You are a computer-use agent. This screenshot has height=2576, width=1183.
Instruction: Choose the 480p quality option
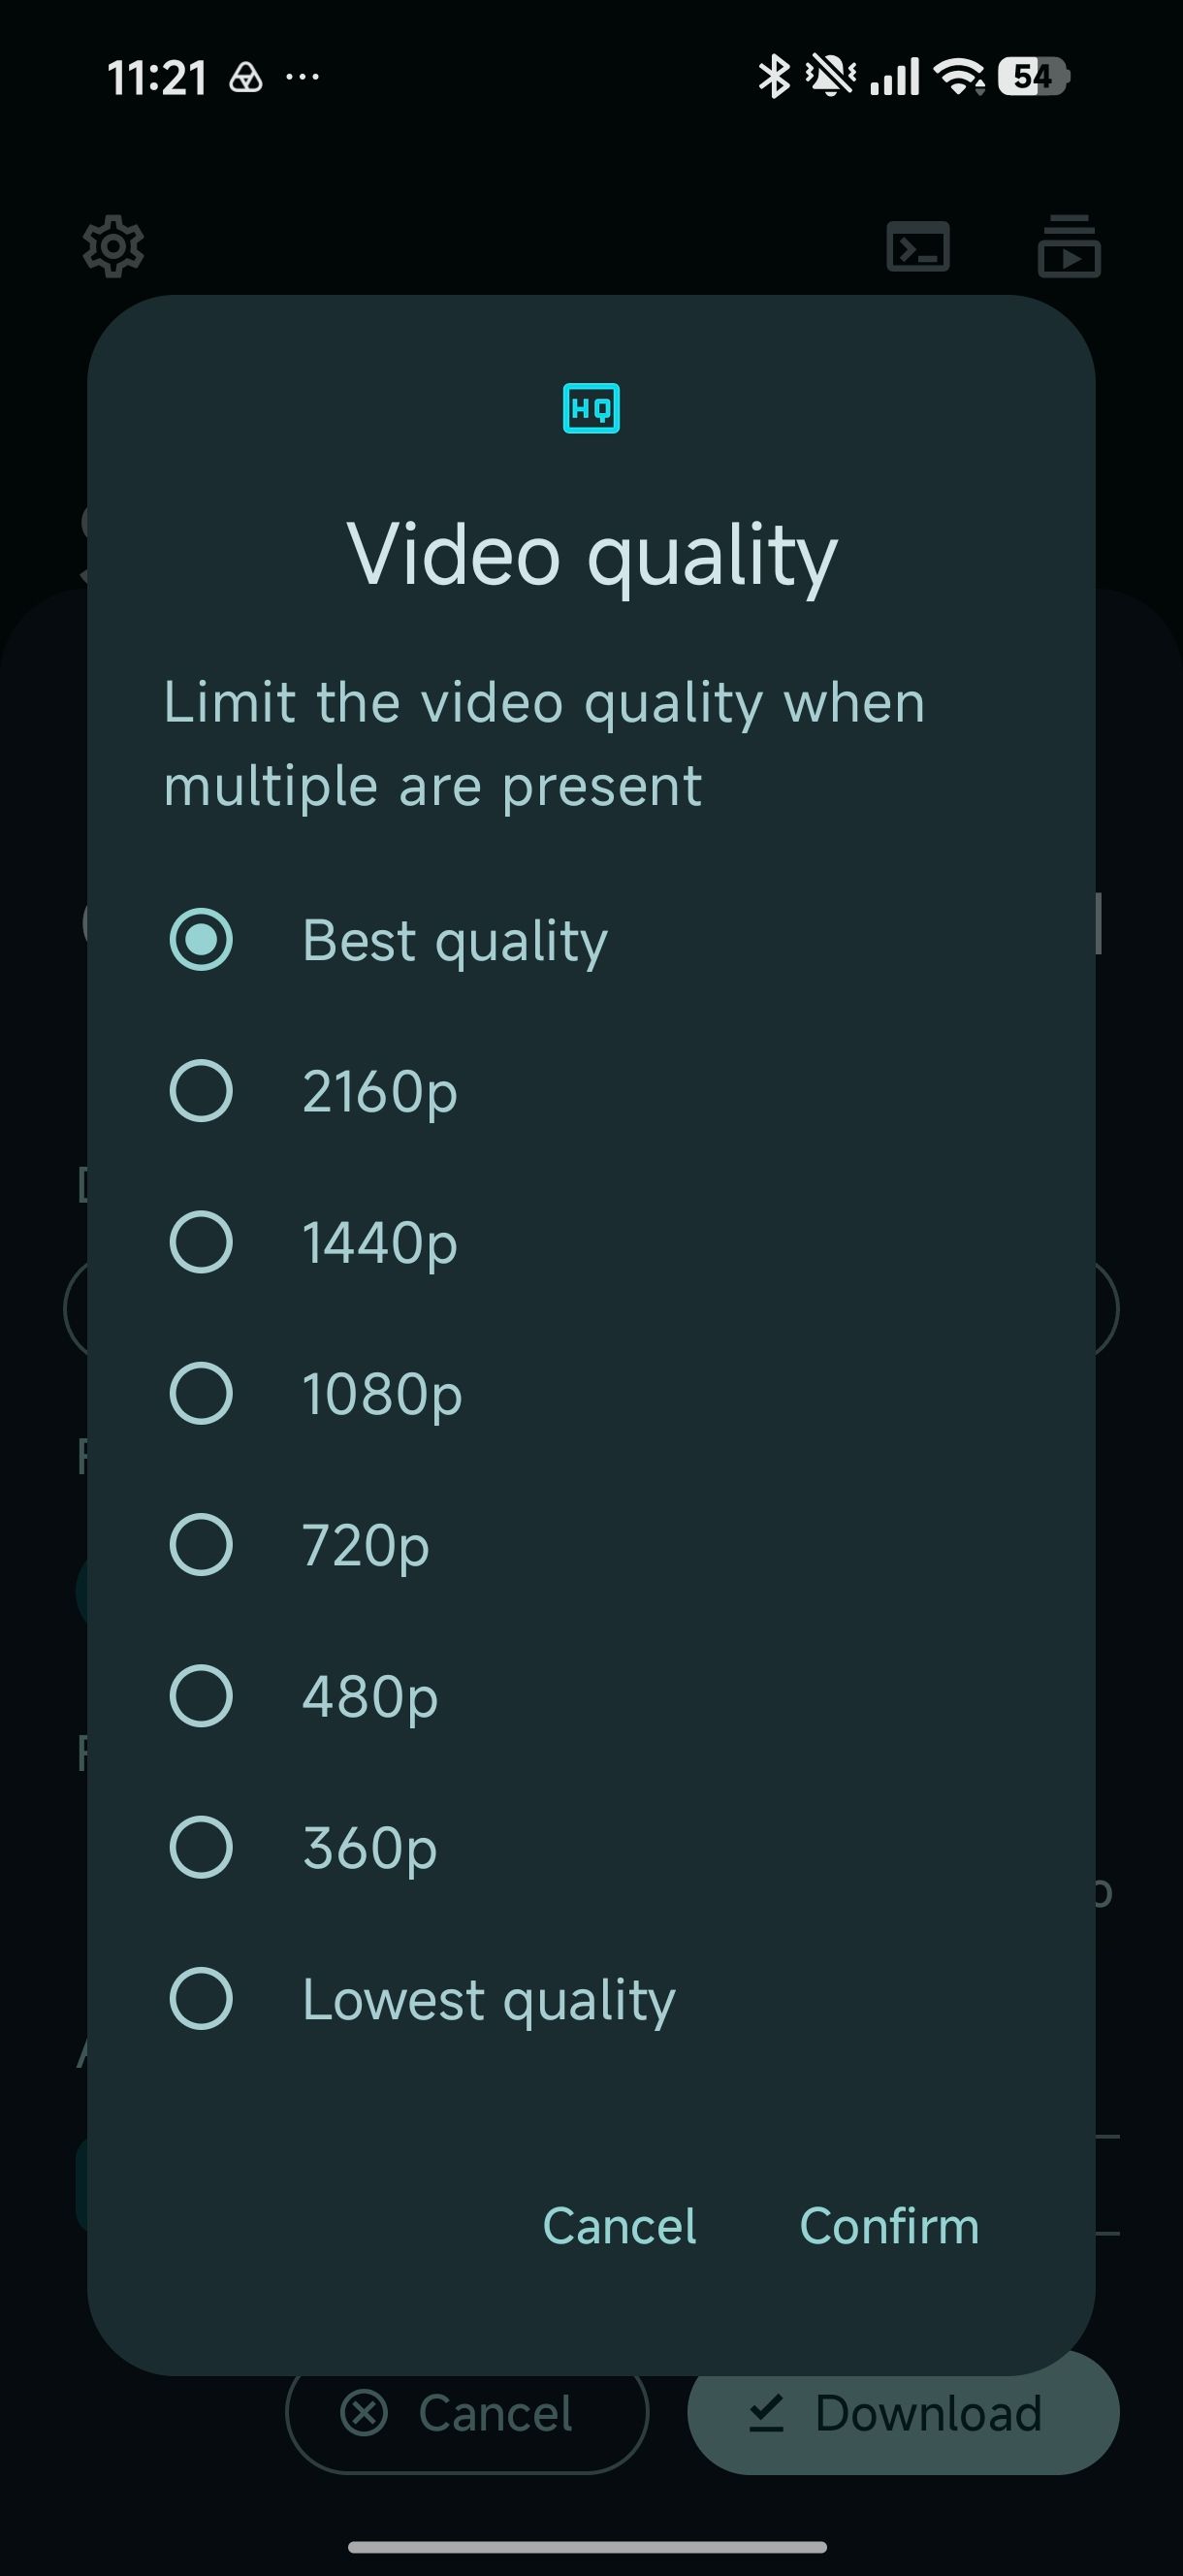pyautogui.click(x=591, y=1696)
